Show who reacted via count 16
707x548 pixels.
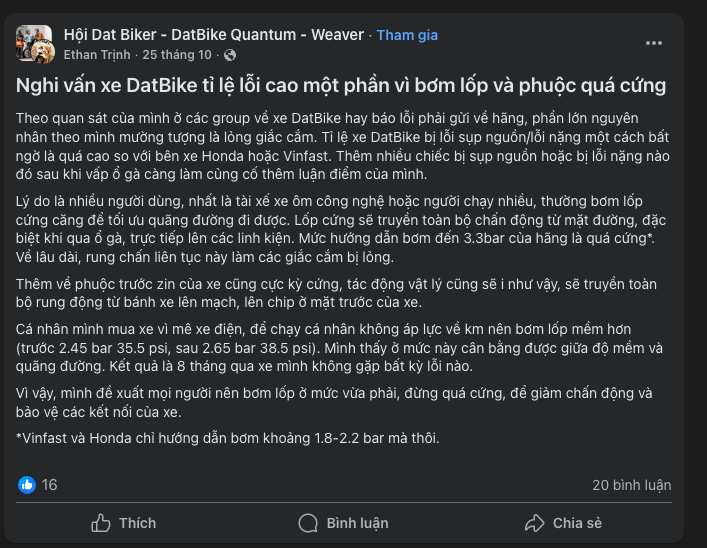click(49, 485)
